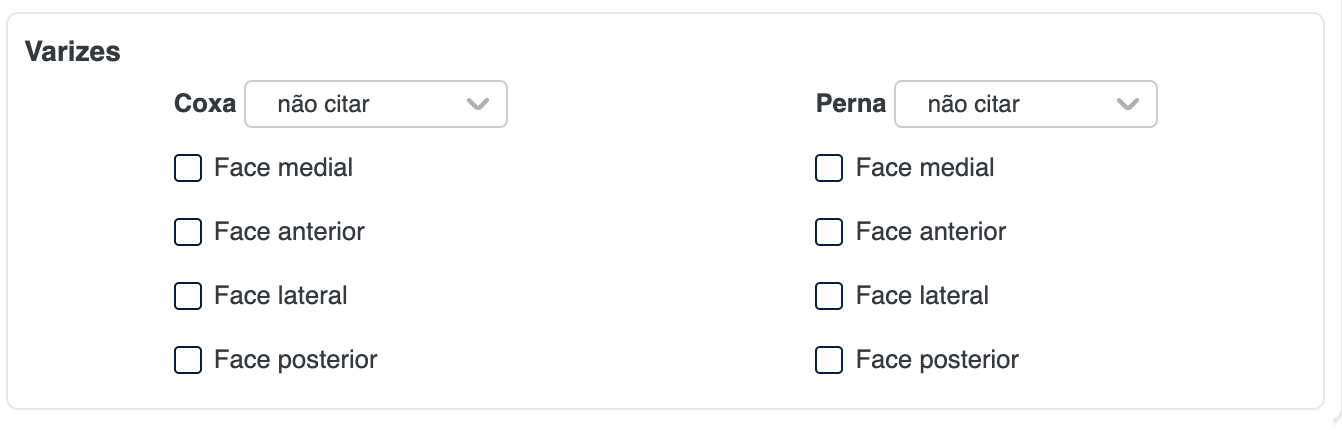Select the Face posterior checkbox for Perna
This screenshot has height=430, width=1342.
click(x=829, y=360)
